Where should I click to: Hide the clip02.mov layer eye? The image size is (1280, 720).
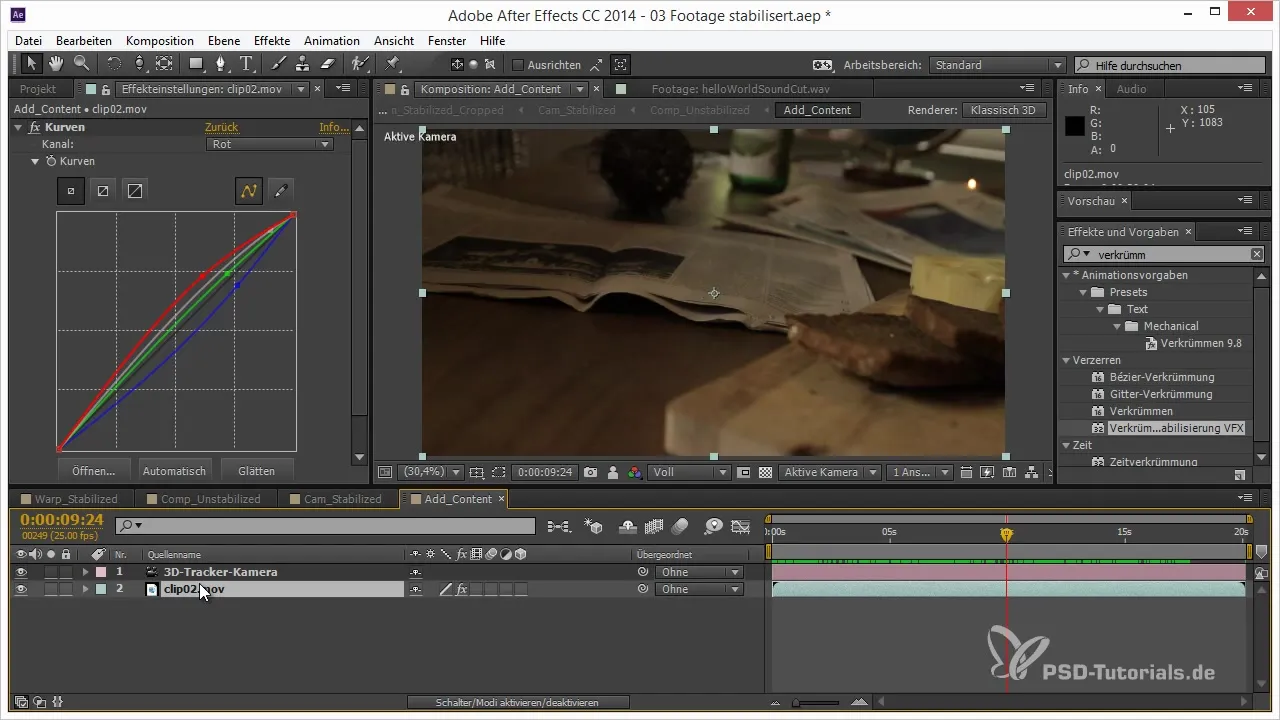coord(22,589)
